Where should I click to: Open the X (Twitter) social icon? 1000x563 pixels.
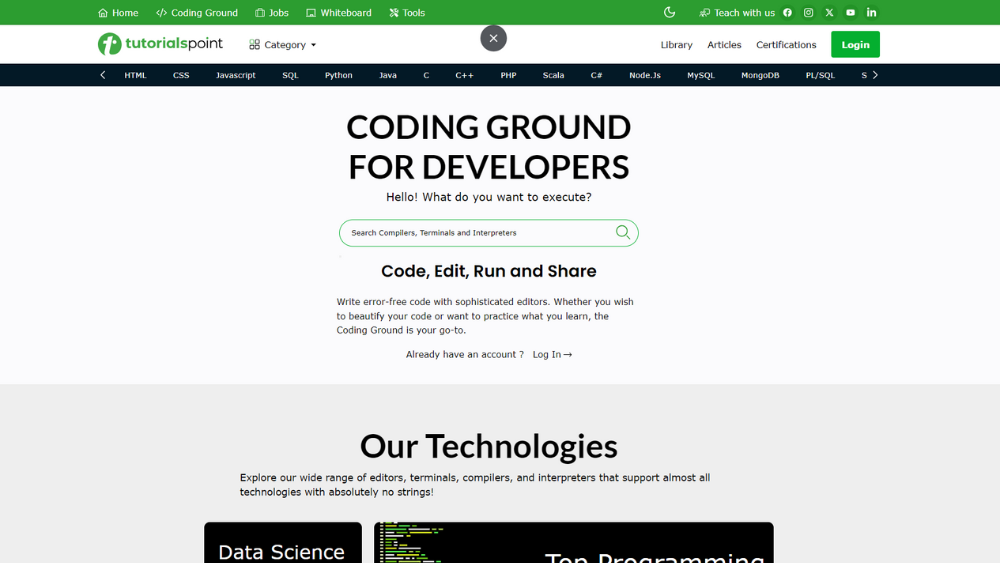(x=829, y=13)
